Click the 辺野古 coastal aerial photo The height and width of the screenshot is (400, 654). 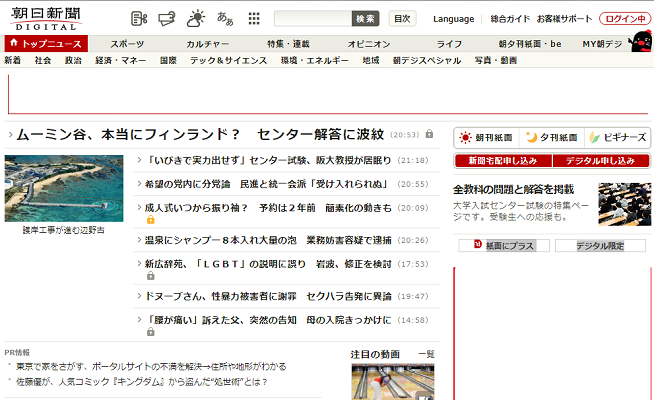(64, 189)
